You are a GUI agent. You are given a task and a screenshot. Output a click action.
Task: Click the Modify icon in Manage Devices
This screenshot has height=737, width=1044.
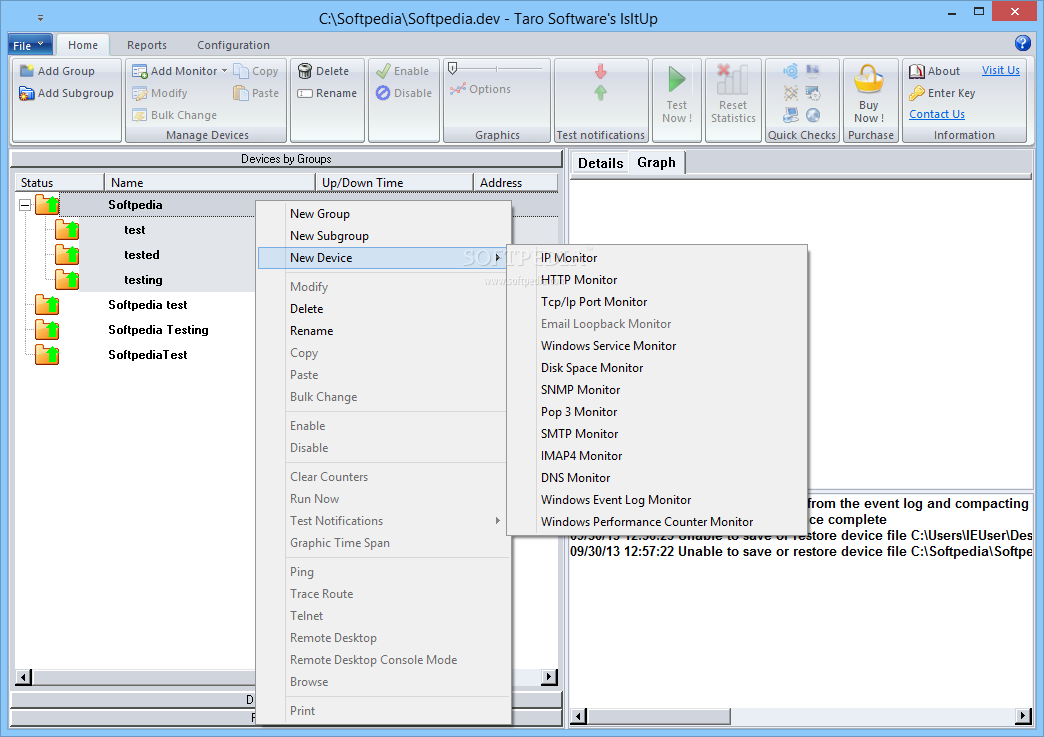point(140,93)
